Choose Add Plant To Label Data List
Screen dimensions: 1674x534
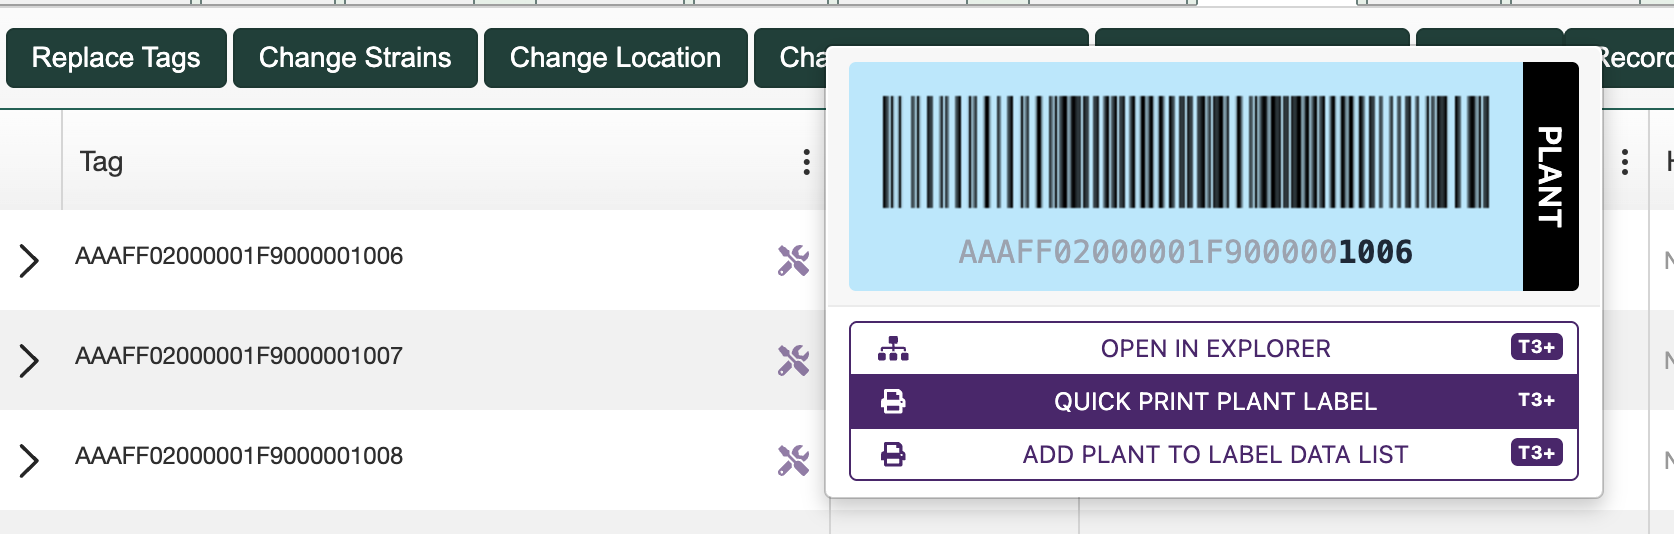[x=1214, y=454]
